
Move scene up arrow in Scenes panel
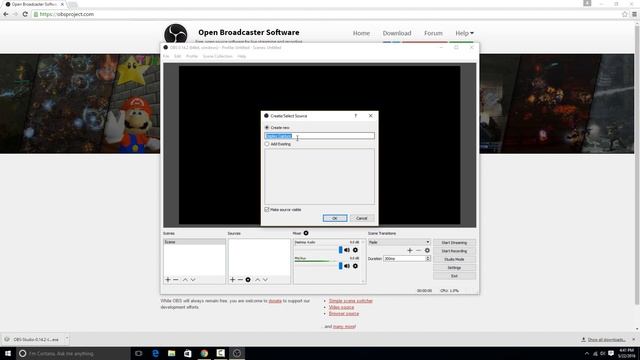185,280
